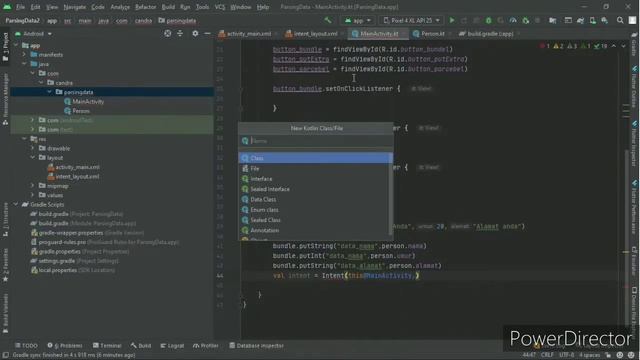
Task: Open the Structure tool window sidebar tab
Action: coord(5,219)
